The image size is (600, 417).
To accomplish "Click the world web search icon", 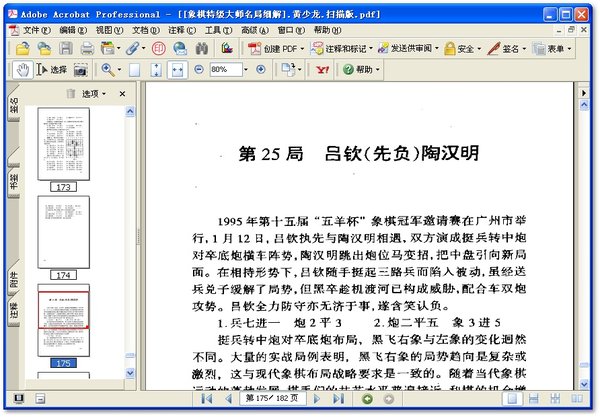I will [180, 49].
